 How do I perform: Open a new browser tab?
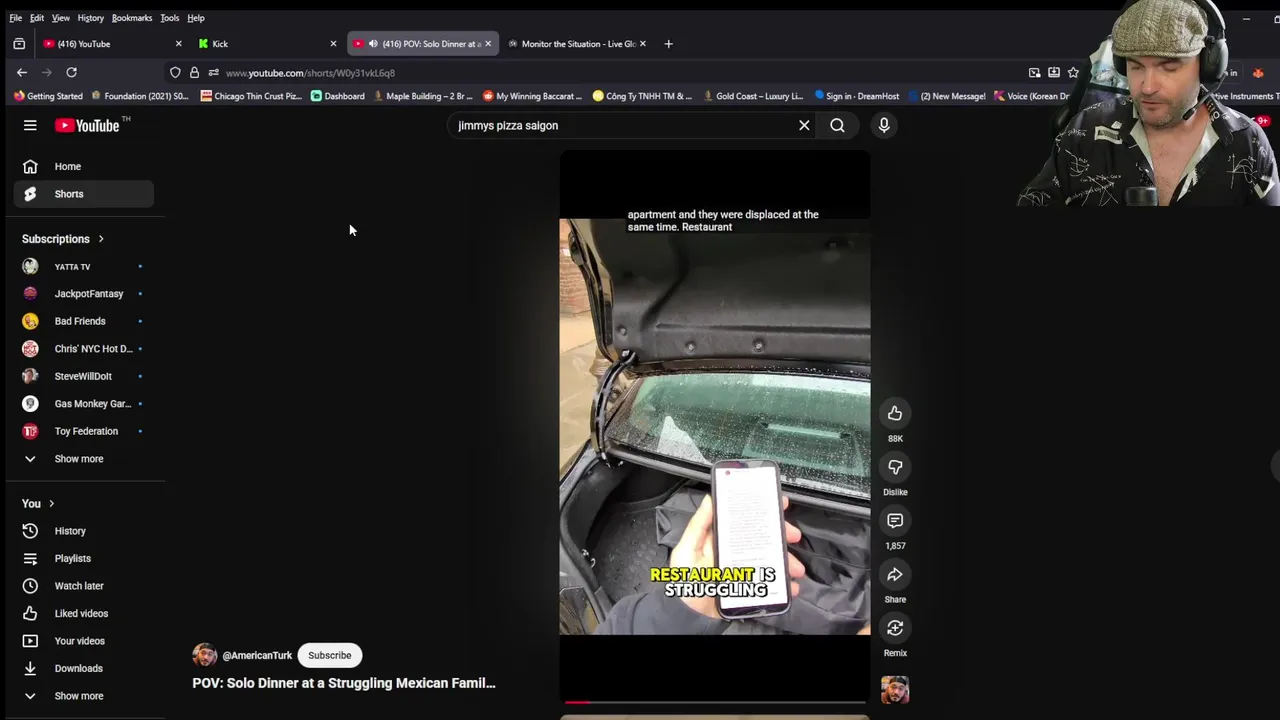(x=668, y=44)
